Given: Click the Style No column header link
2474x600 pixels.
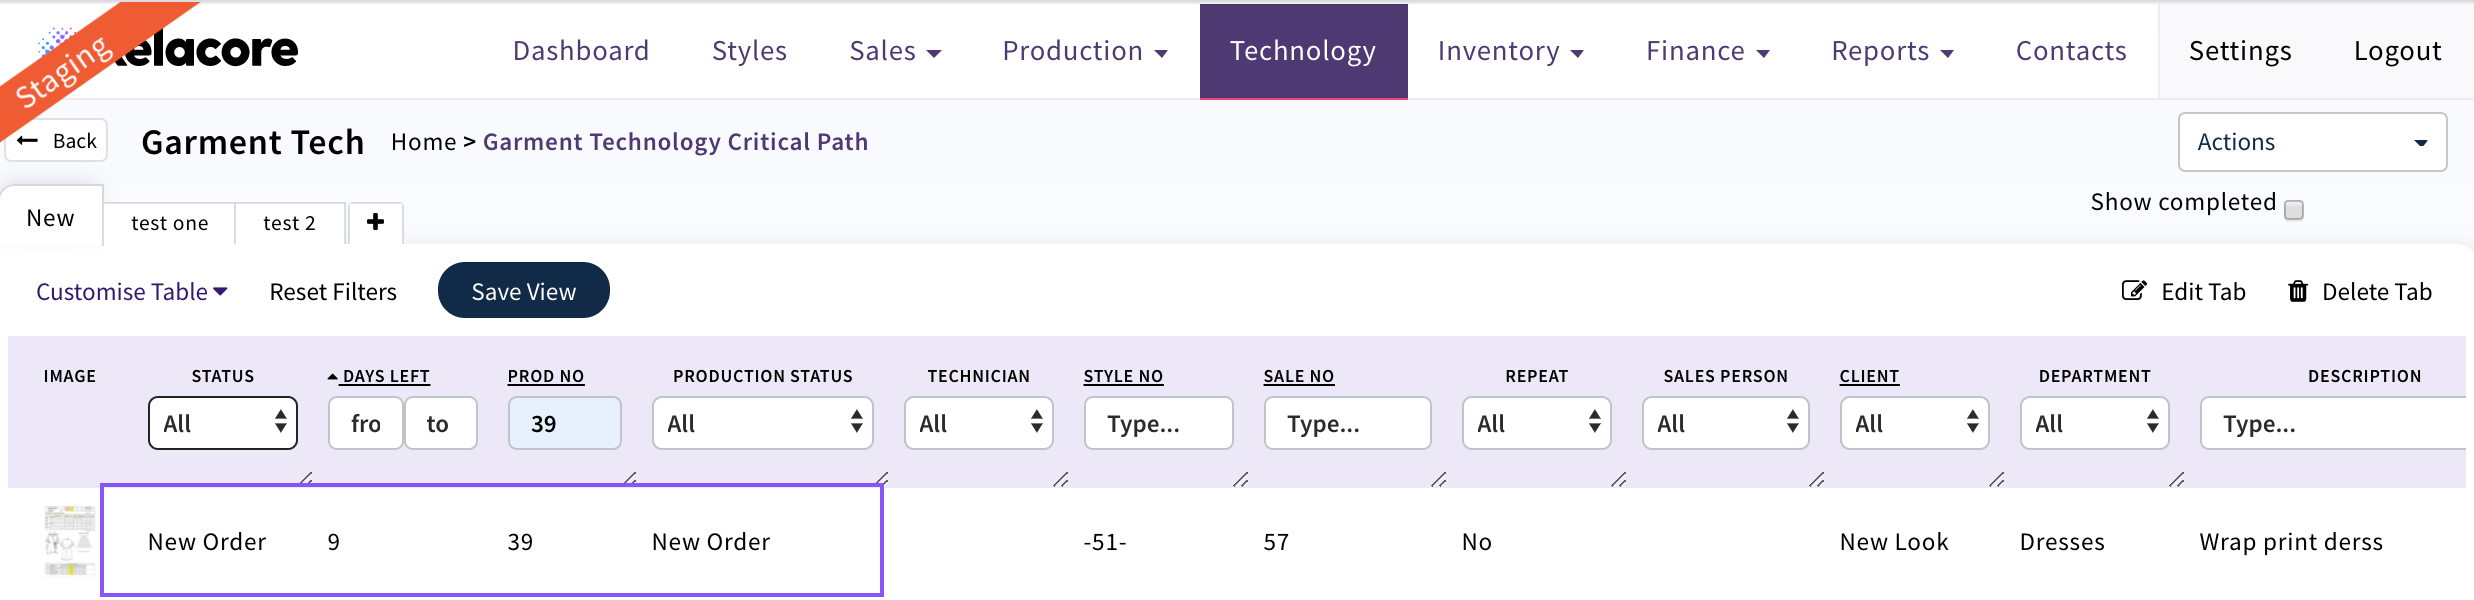Looking at the screenshot, I should coord(1123,376).
